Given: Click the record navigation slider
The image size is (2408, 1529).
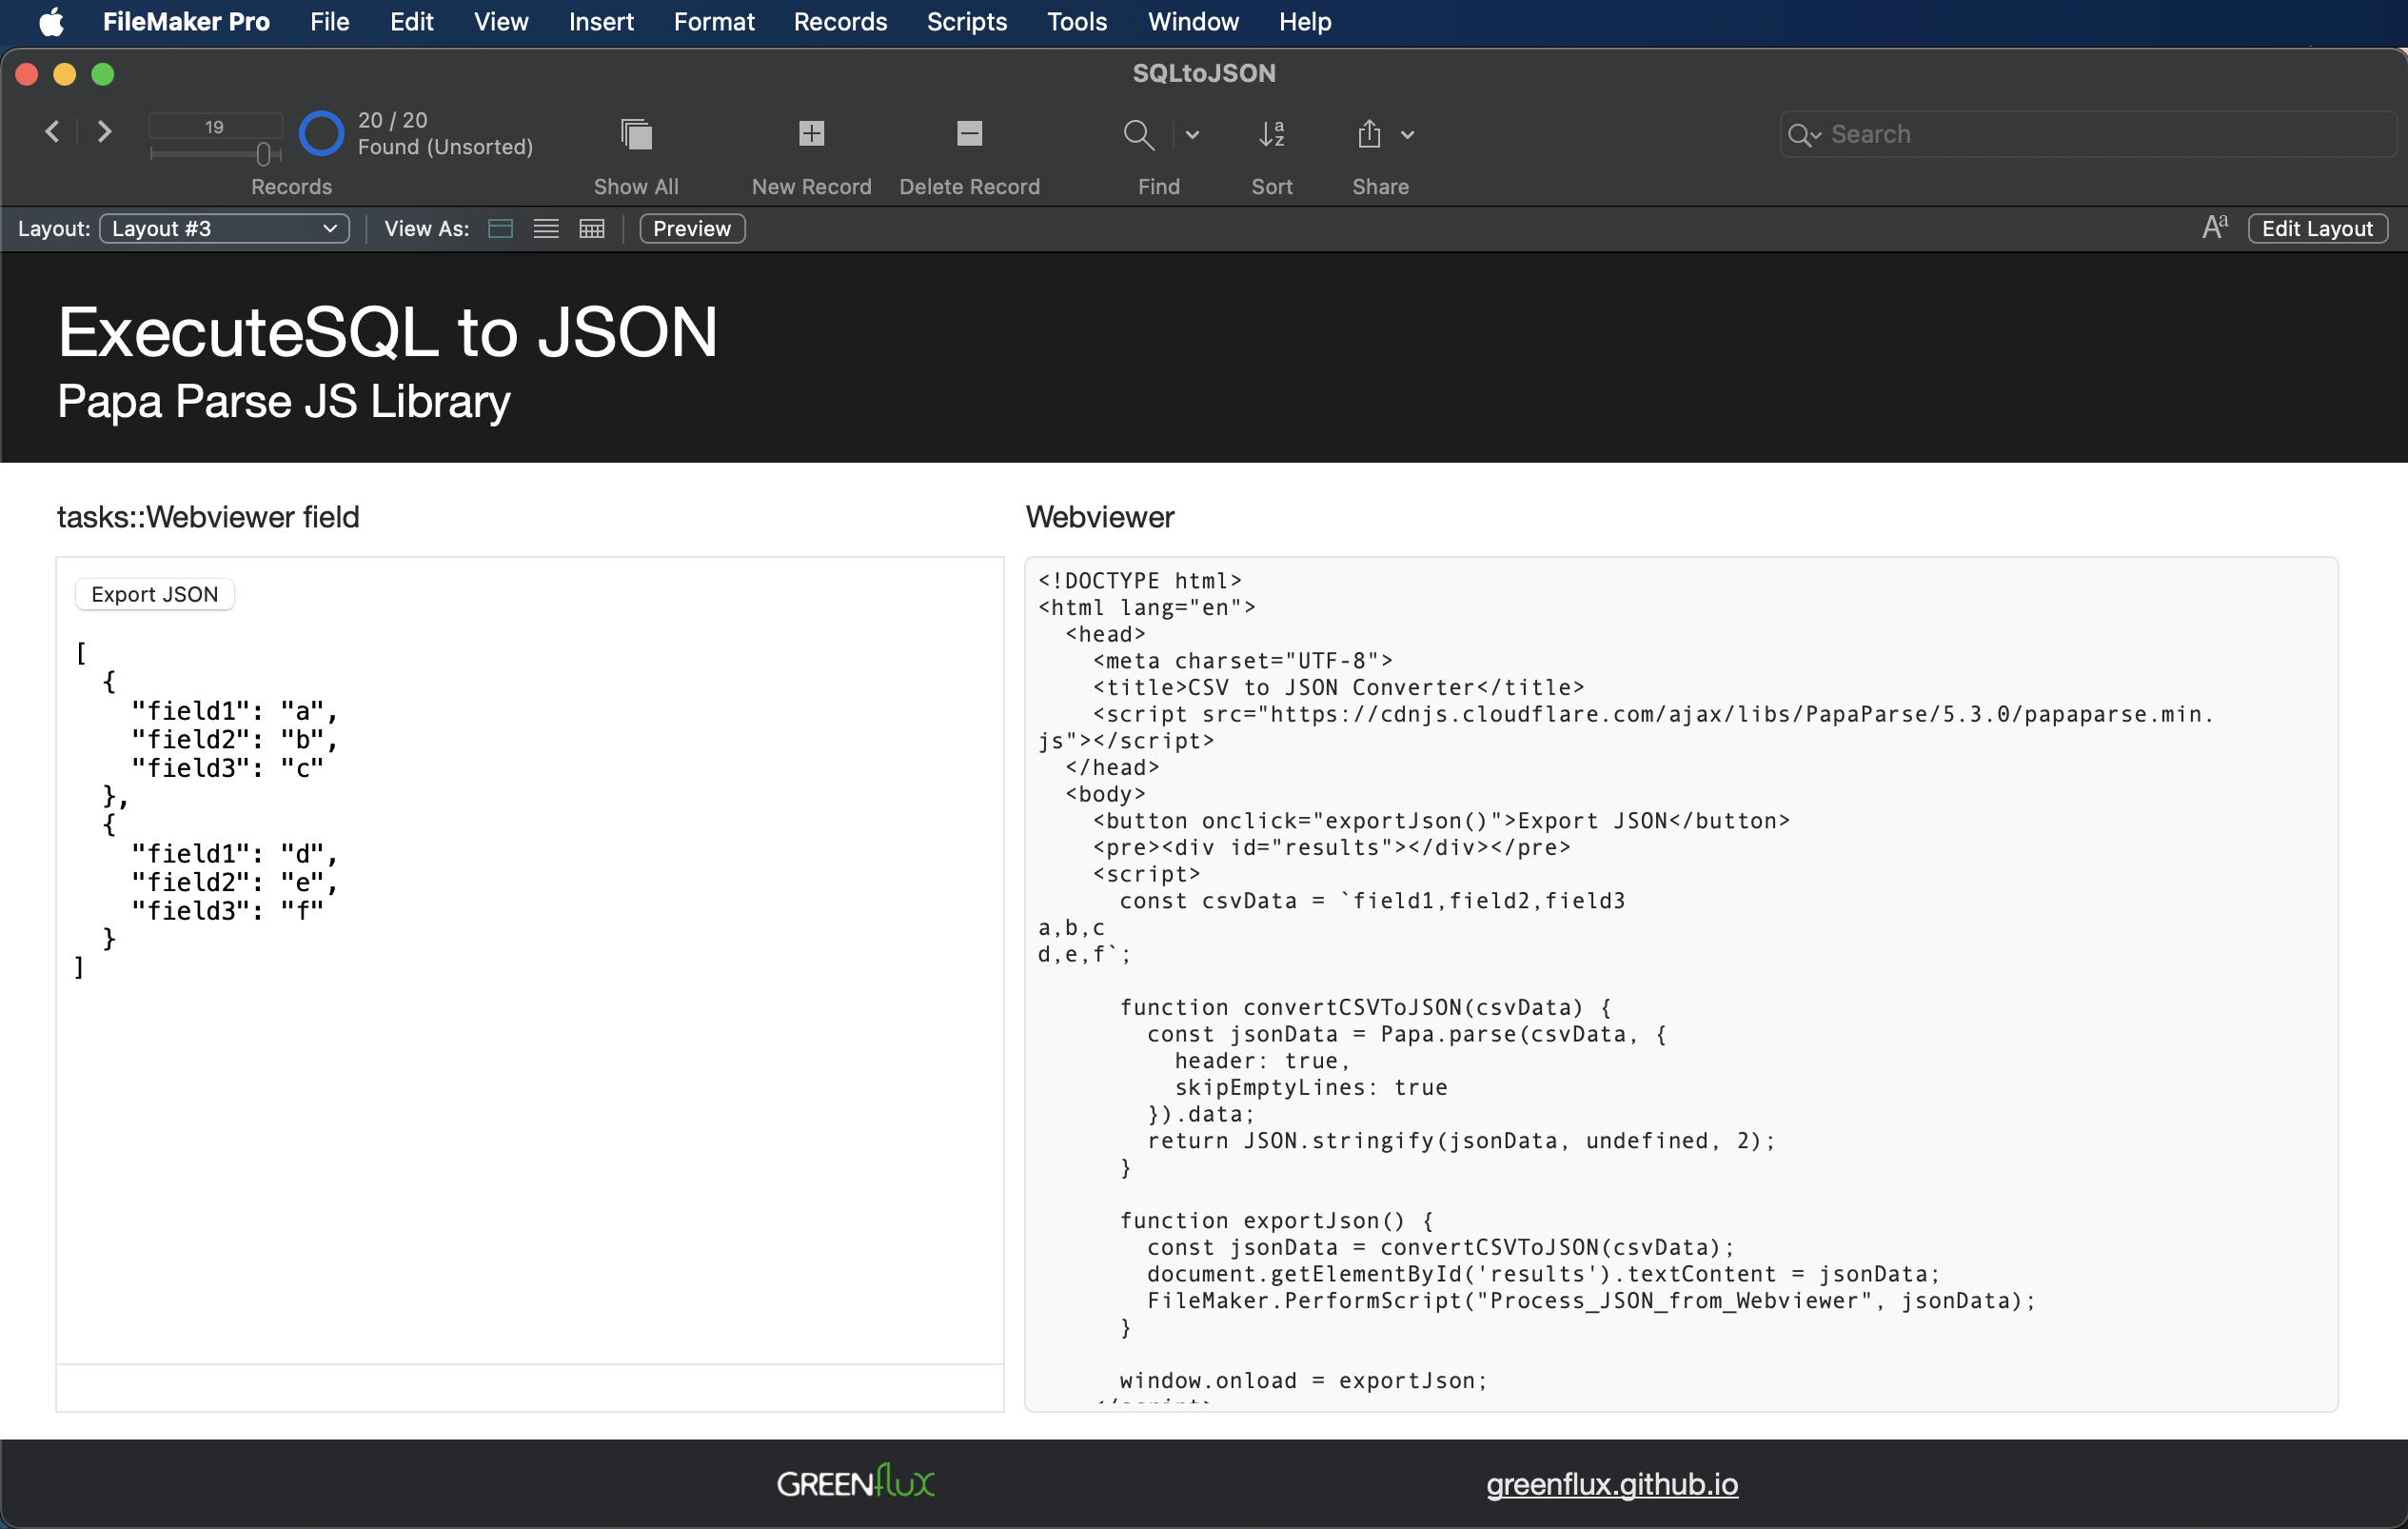Looking at the screenshot, I should 215,153.
